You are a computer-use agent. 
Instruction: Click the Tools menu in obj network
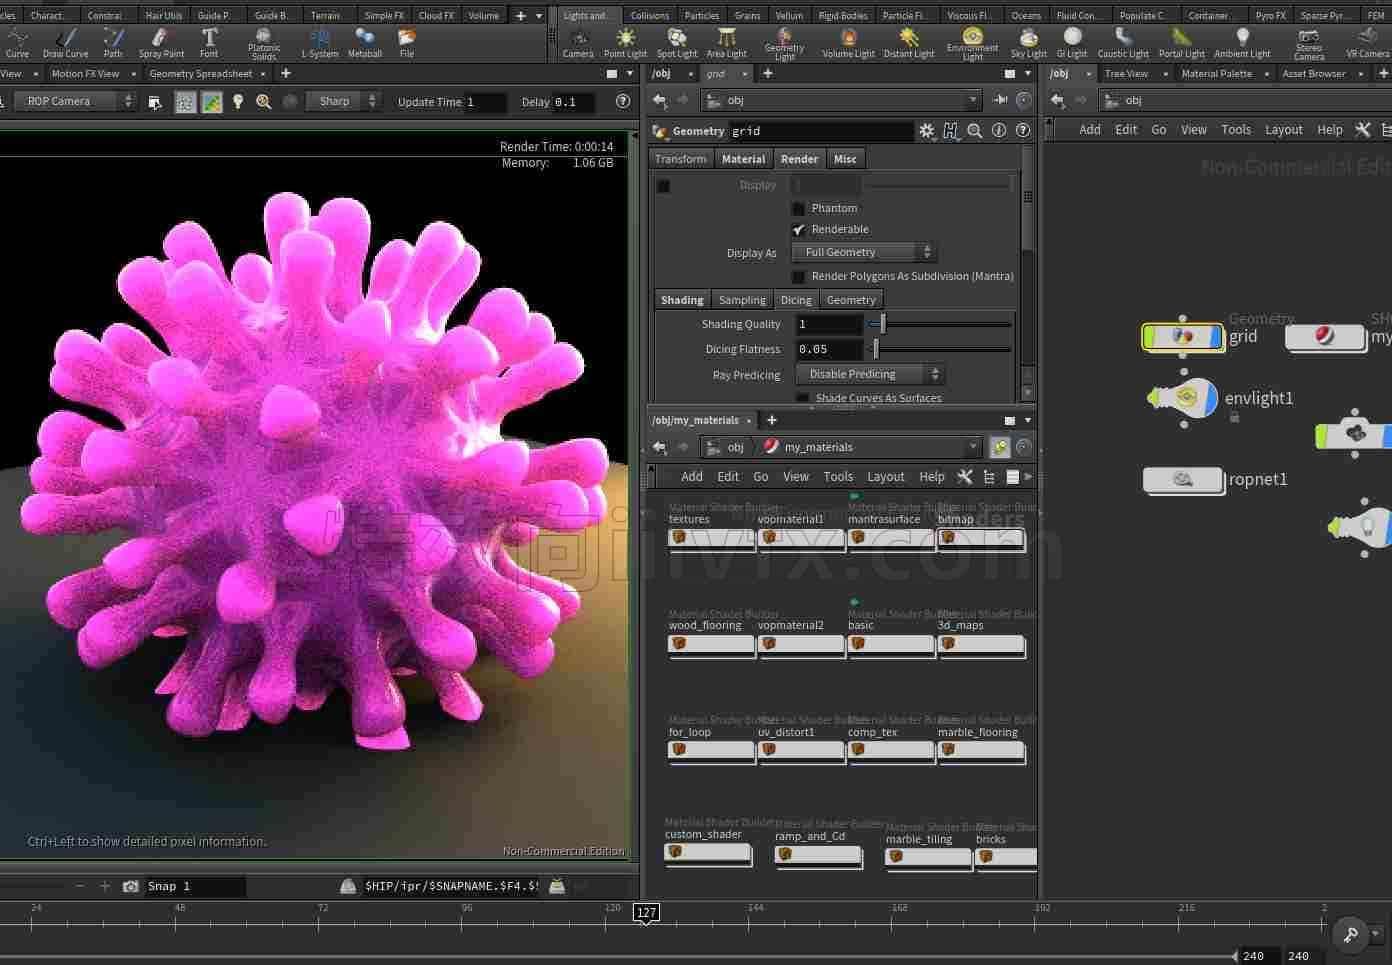[x=1236, y=130]
